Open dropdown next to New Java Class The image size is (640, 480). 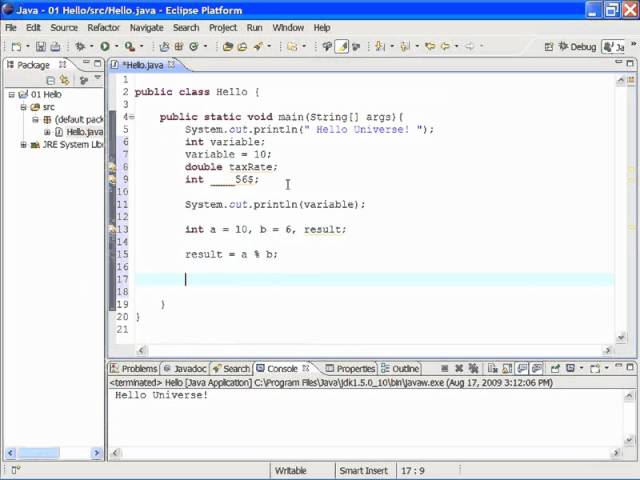tap(205, 47)
